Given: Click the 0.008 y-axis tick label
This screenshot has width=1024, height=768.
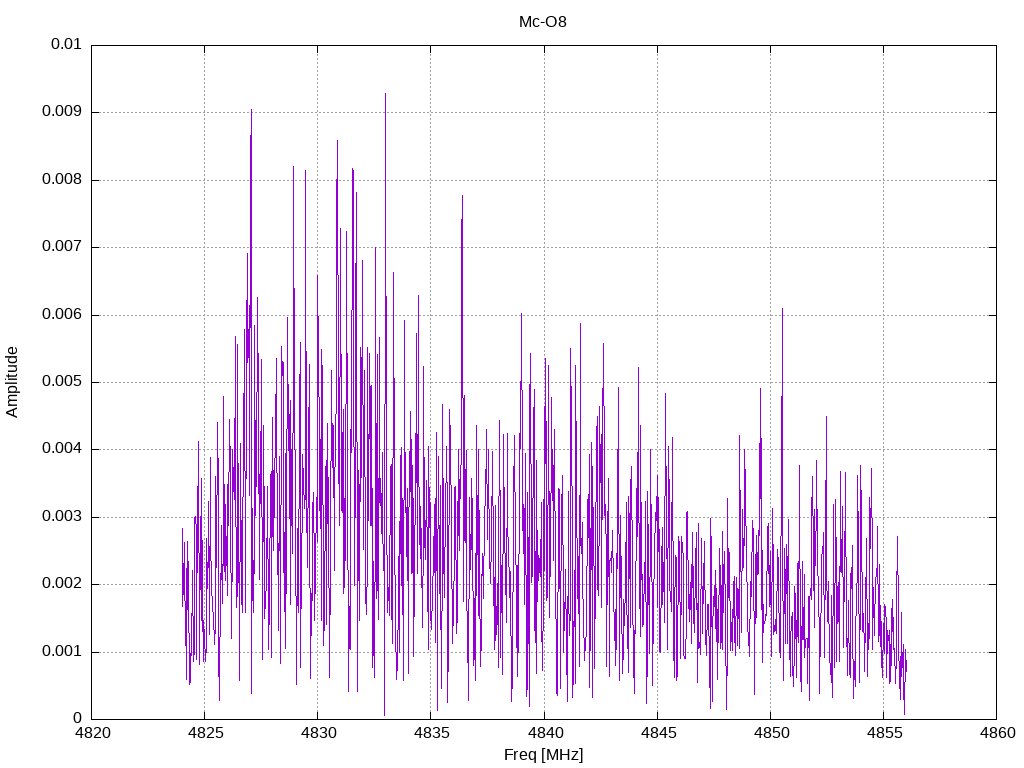Looking at the screenshot, I should point(62,180).
